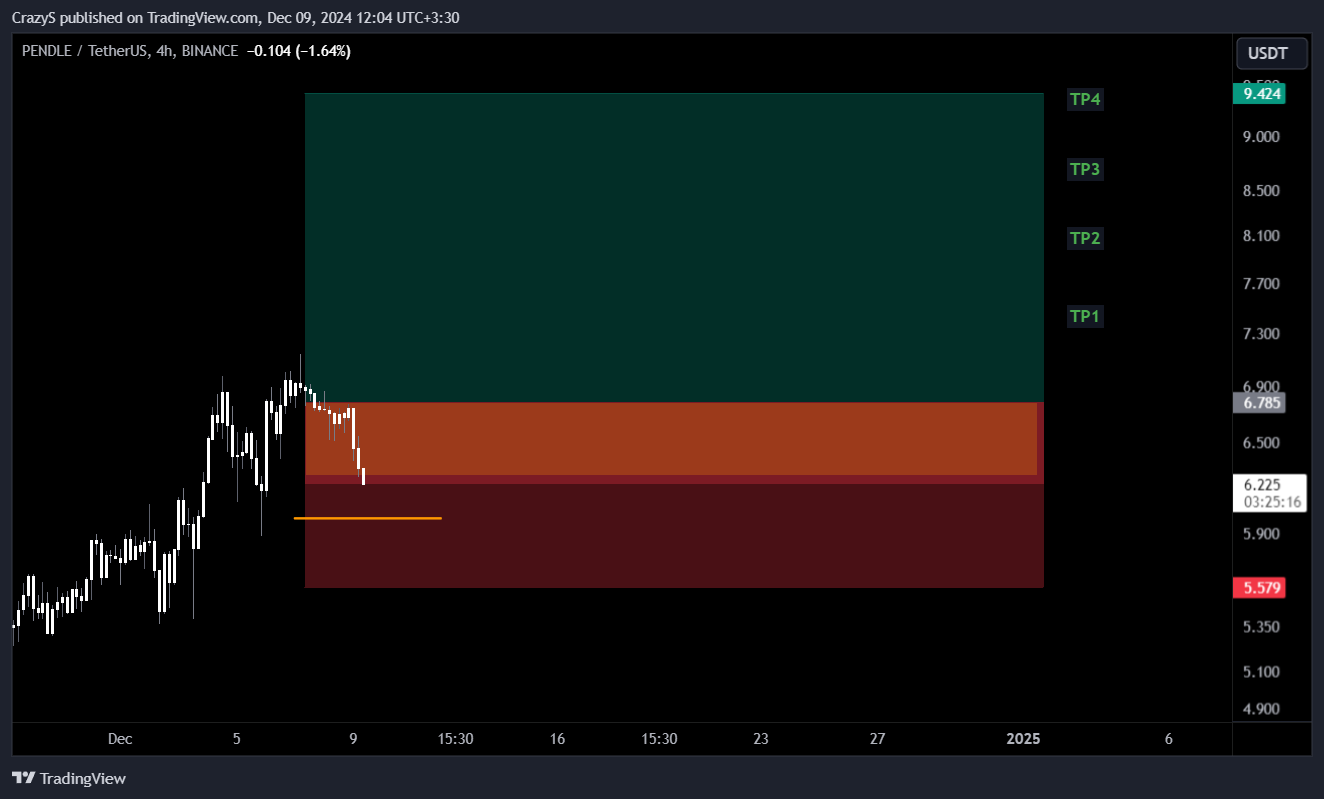Screen dimensions: 1324x799
Task: Click the TradingView logo
Action: click(x=69, y=778)
